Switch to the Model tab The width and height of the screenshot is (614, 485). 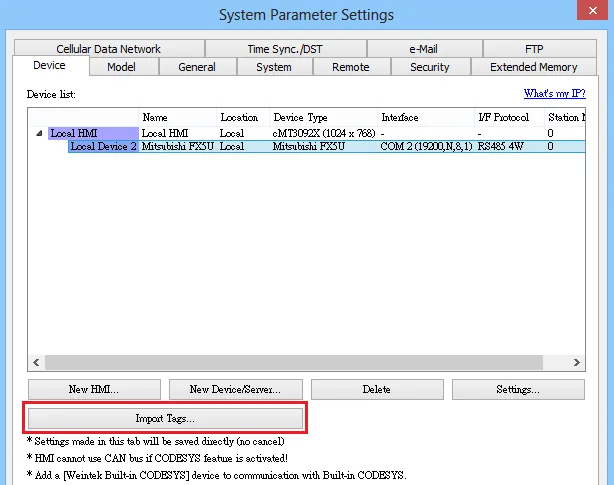[124, 67]
